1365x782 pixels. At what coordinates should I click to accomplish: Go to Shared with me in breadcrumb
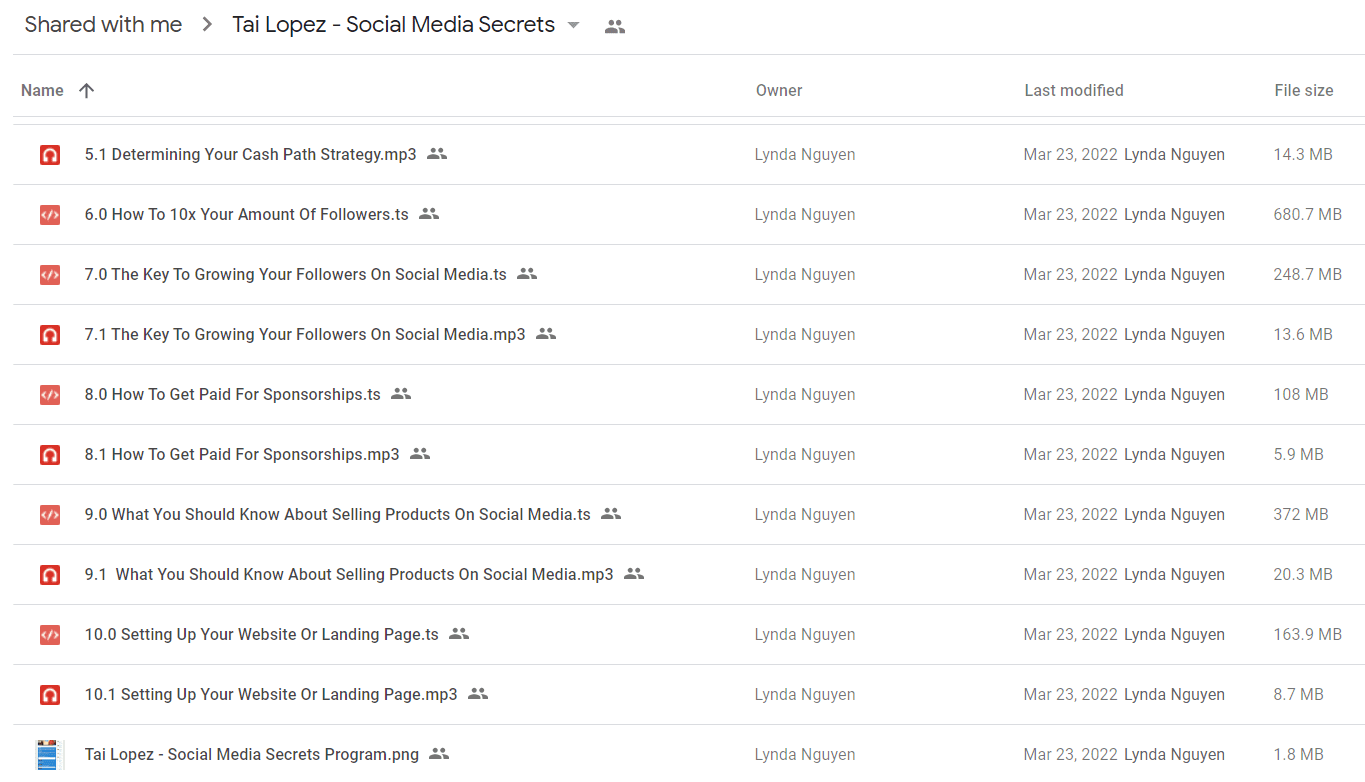(103, 25)
